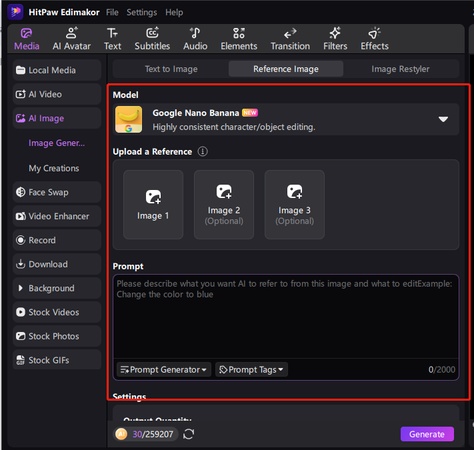Click the info icon beside Upload a Reference
Screen dimensions: 474x450
point(202,152)
